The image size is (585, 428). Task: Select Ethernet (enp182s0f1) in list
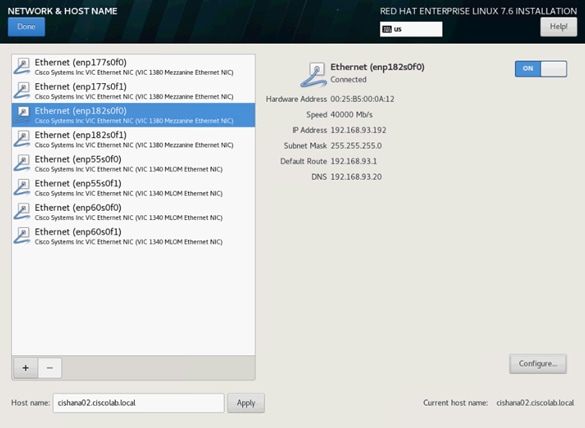[x=133, y=139]
